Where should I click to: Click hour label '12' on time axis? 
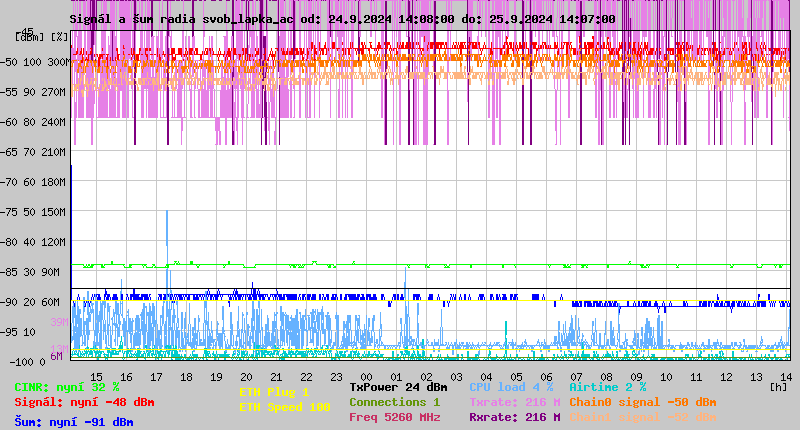click(x=727, y=377)
